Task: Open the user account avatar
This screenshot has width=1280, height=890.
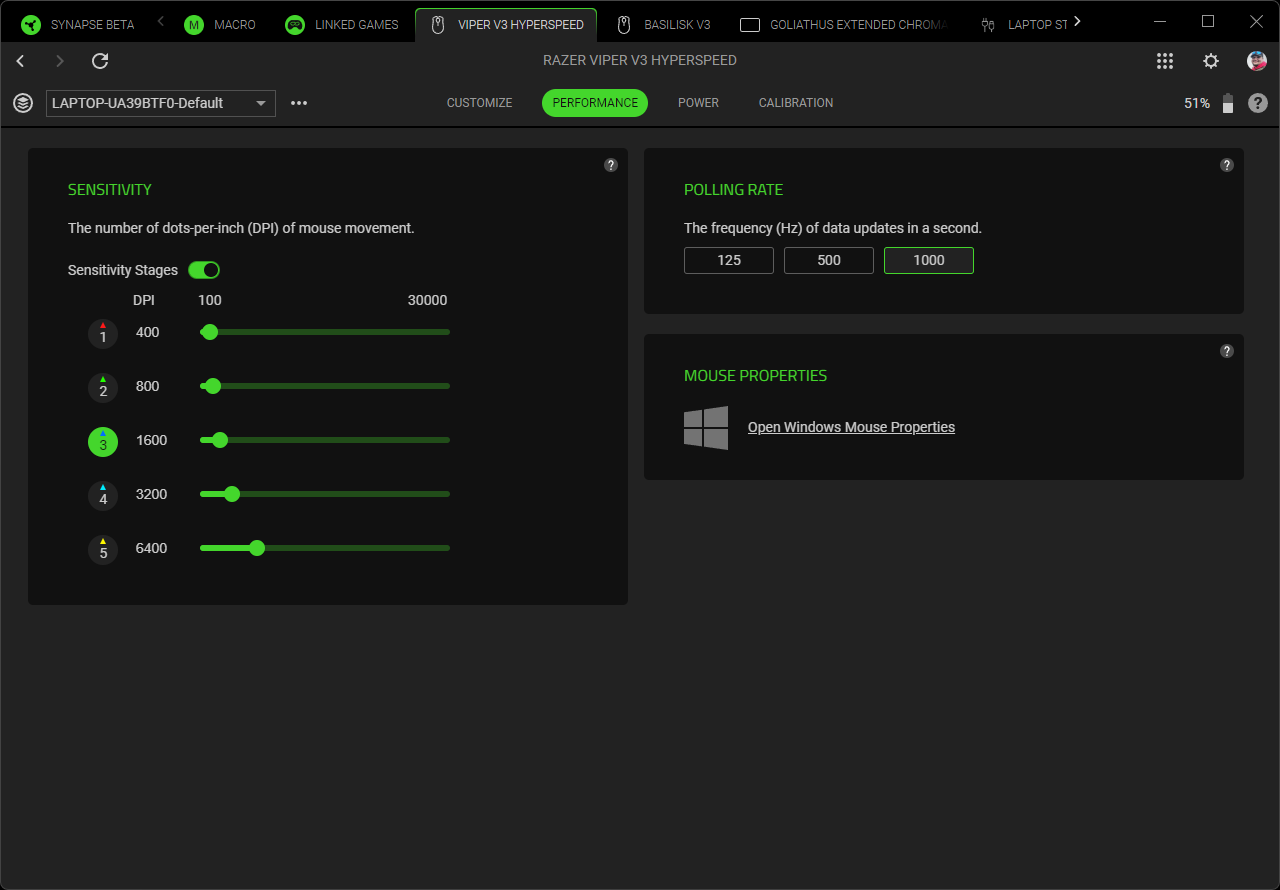Action: 1257,61
